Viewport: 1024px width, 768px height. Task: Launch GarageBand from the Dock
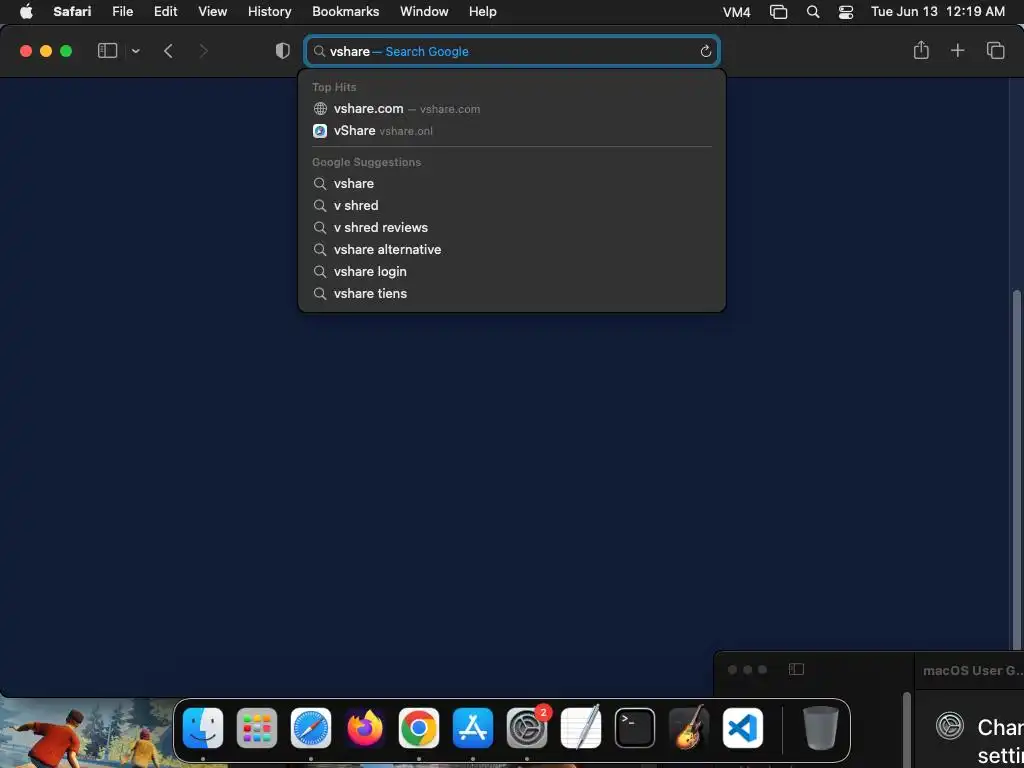click(x=689, y=728)
